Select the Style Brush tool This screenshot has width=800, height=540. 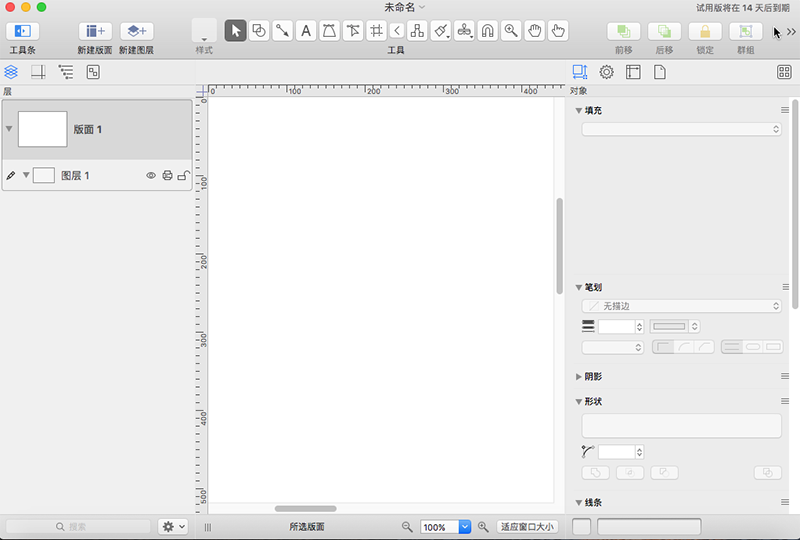point(440,31)
